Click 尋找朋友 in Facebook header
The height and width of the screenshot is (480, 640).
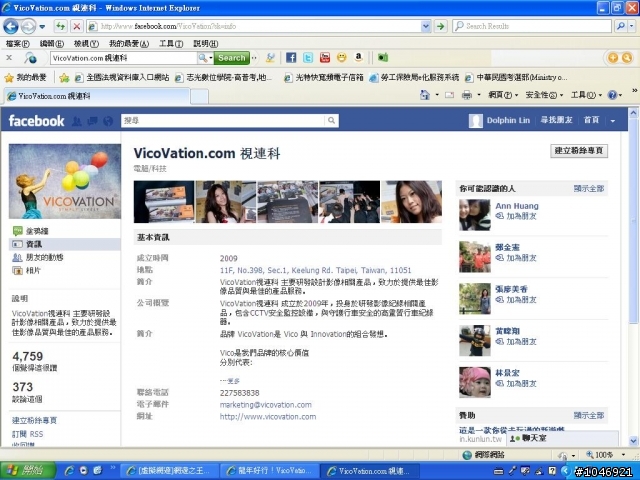tap(556, 120)
